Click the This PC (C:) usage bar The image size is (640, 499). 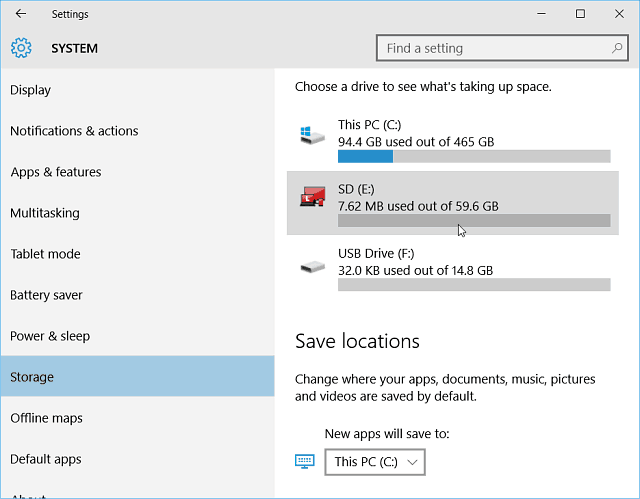pyautogui.click(x=474, y=156)
